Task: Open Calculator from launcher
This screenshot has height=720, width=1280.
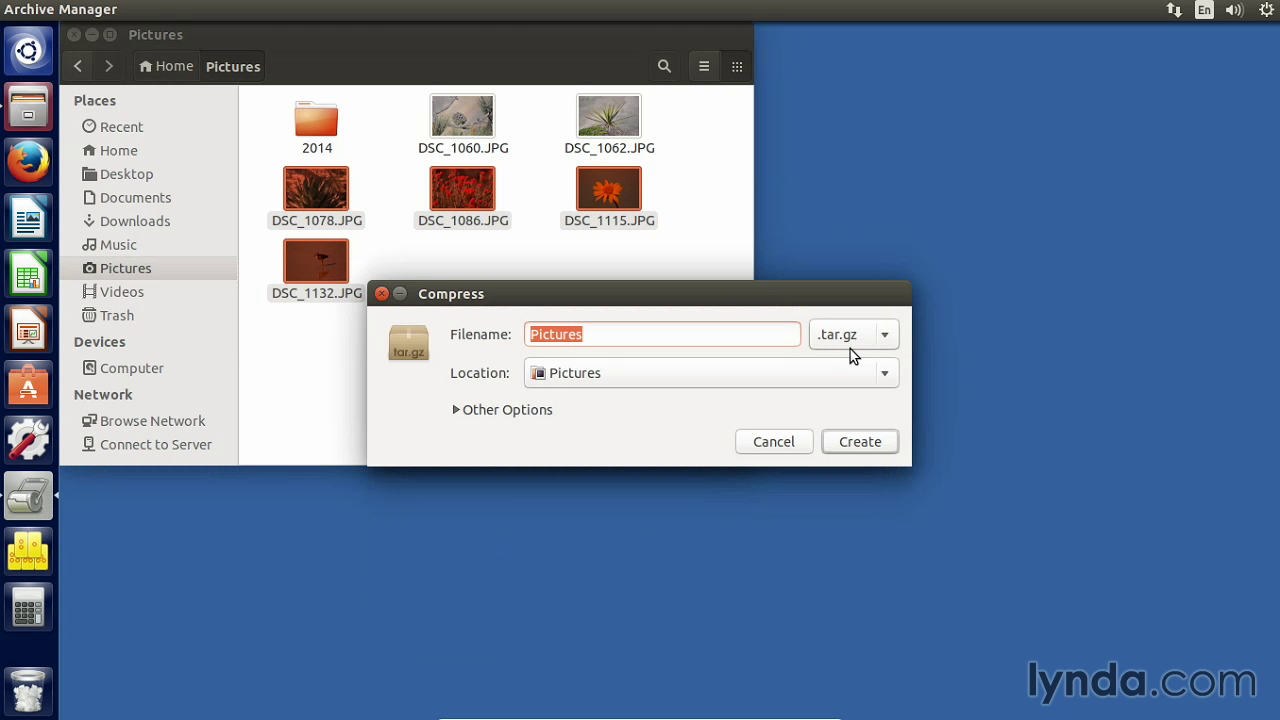Action: (28, 606)
